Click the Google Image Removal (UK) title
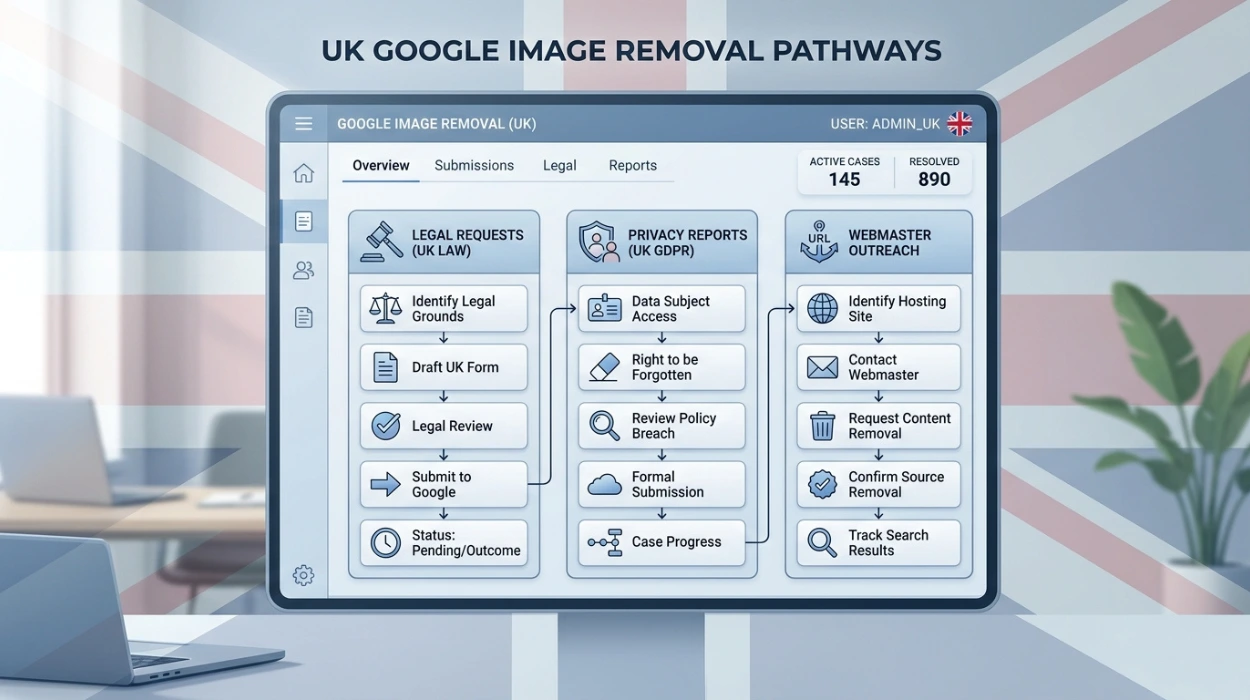This screenshot has width=1250, height=700. point(437,124)
